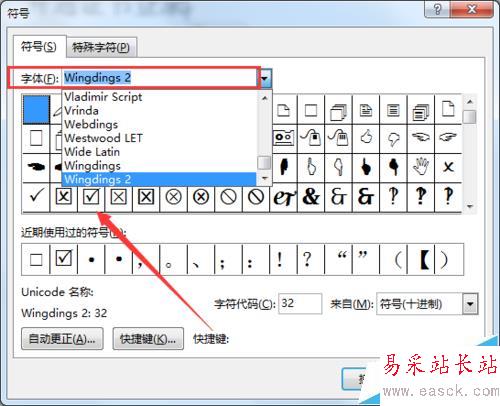Choose the bold circled X symbol
This screenshot has height=406, width=500.
tap(201, 197)
